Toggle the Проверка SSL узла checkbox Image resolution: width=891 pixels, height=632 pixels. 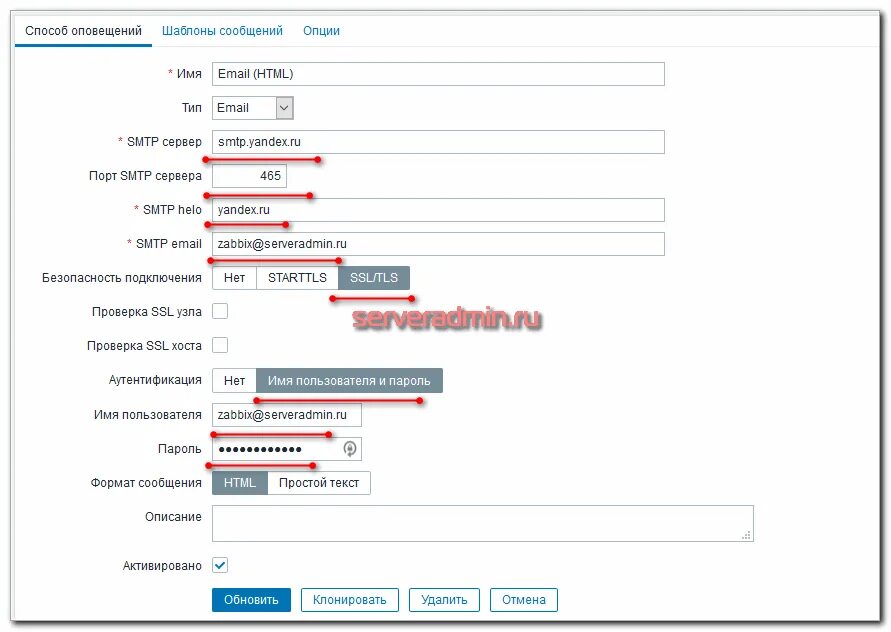click(x=220, y=311)
